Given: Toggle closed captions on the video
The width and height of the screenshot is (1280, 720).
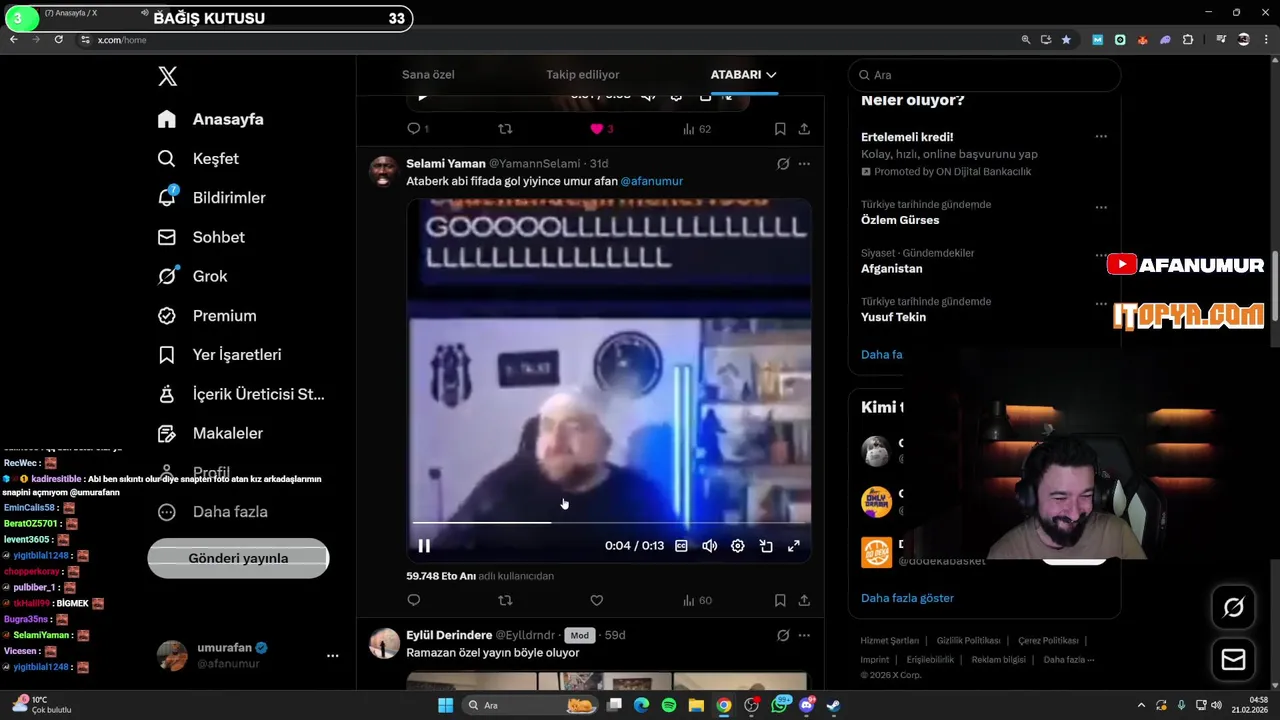Looking at the screenshot, I should click(681, 546).
